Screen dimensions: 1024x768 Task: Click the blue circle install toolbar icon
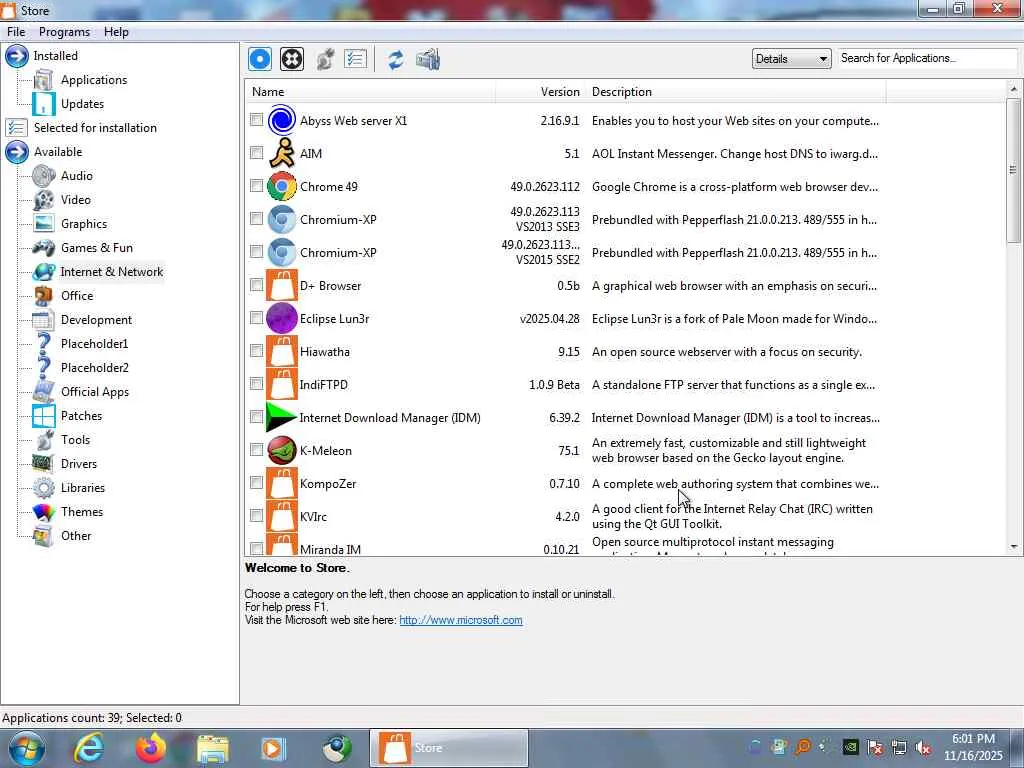[260, 59]
